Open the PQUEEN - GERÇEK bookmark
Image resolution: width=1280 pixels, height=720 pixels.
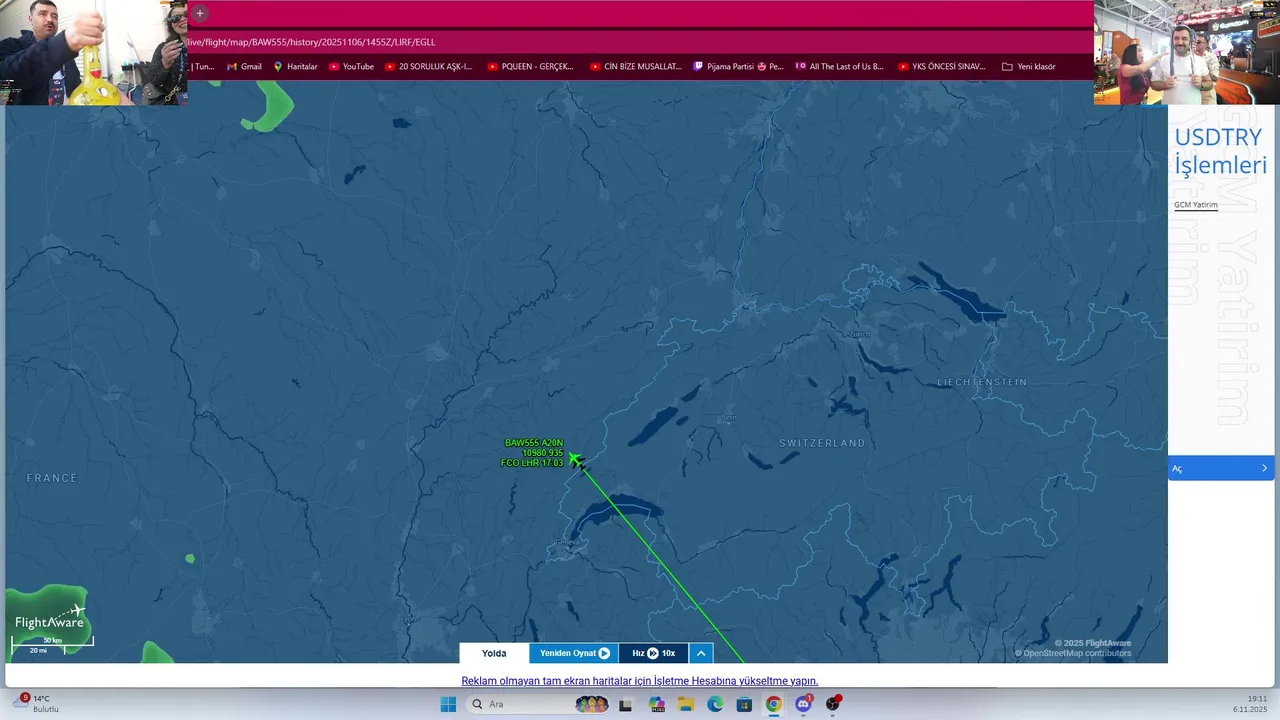530,67
